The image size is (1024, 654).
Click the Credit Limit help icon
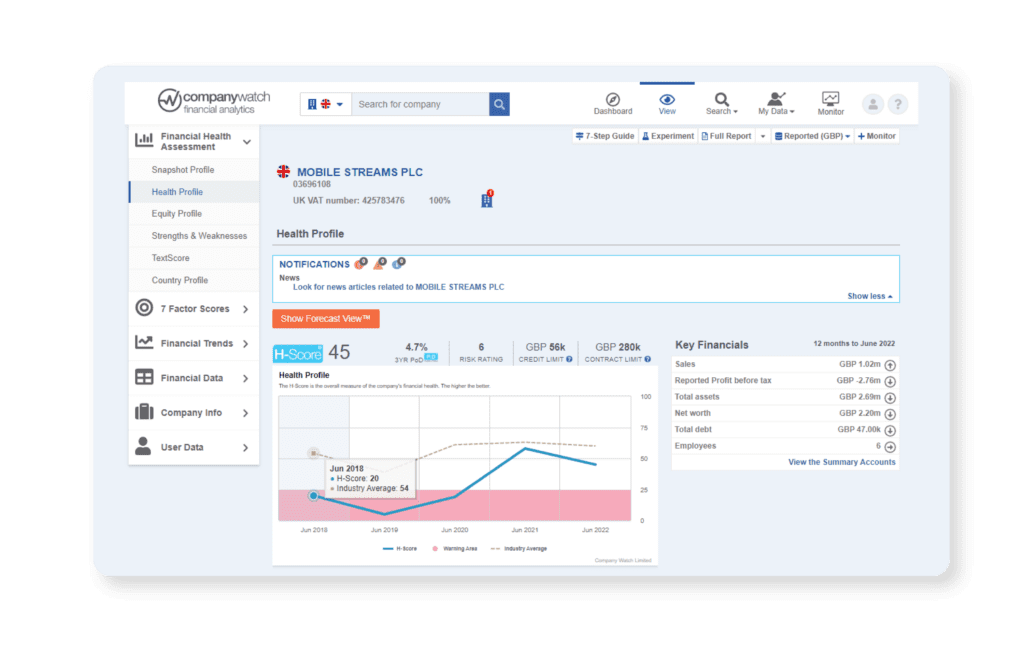tap(569, 359)
